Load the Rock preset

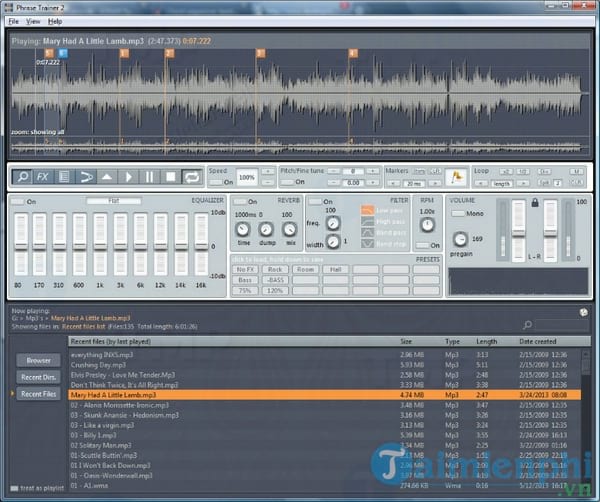tap(276, 270)
